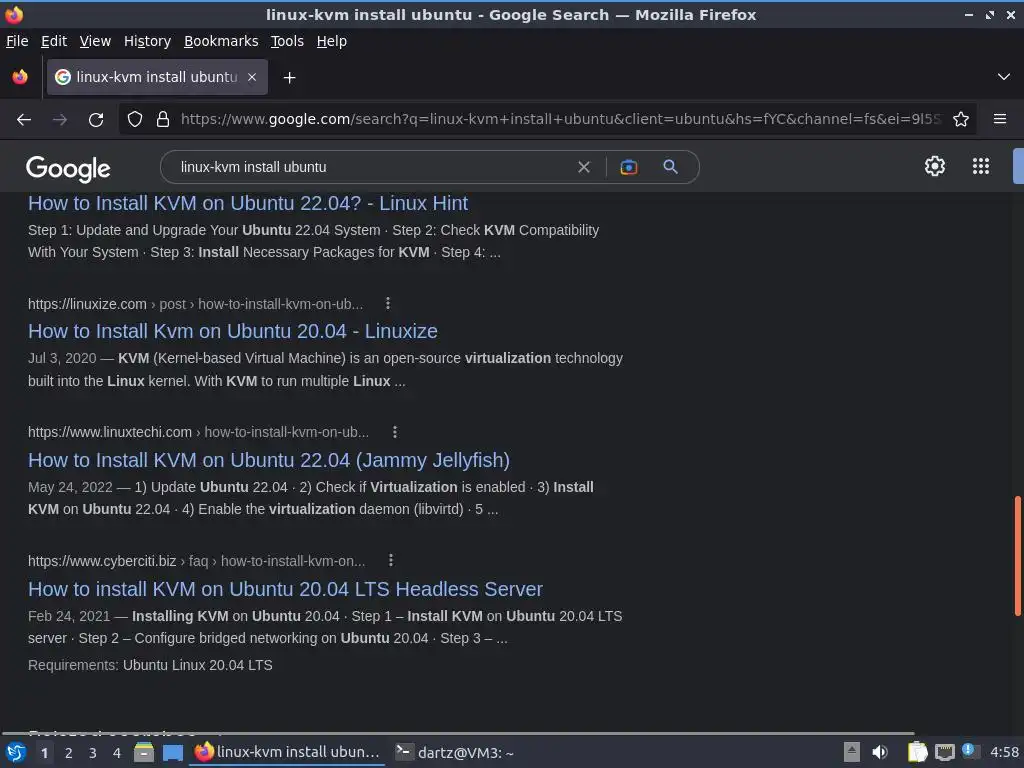This screenshot has width=1024, height=768.
Task: Close the linux-kvm install ubuntu tab
Action: point(252,77)
